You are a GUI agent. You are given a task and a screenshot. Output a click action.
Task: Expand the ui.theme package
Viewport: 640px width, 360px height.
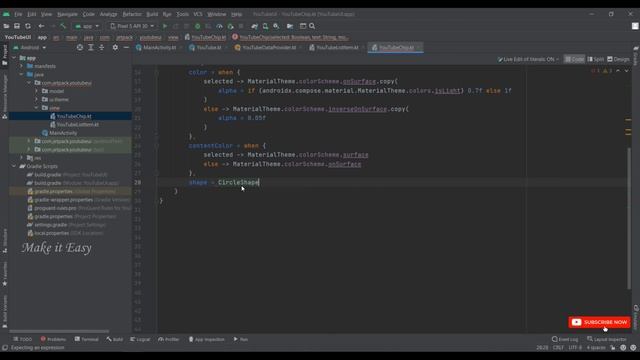pos(36,100)
